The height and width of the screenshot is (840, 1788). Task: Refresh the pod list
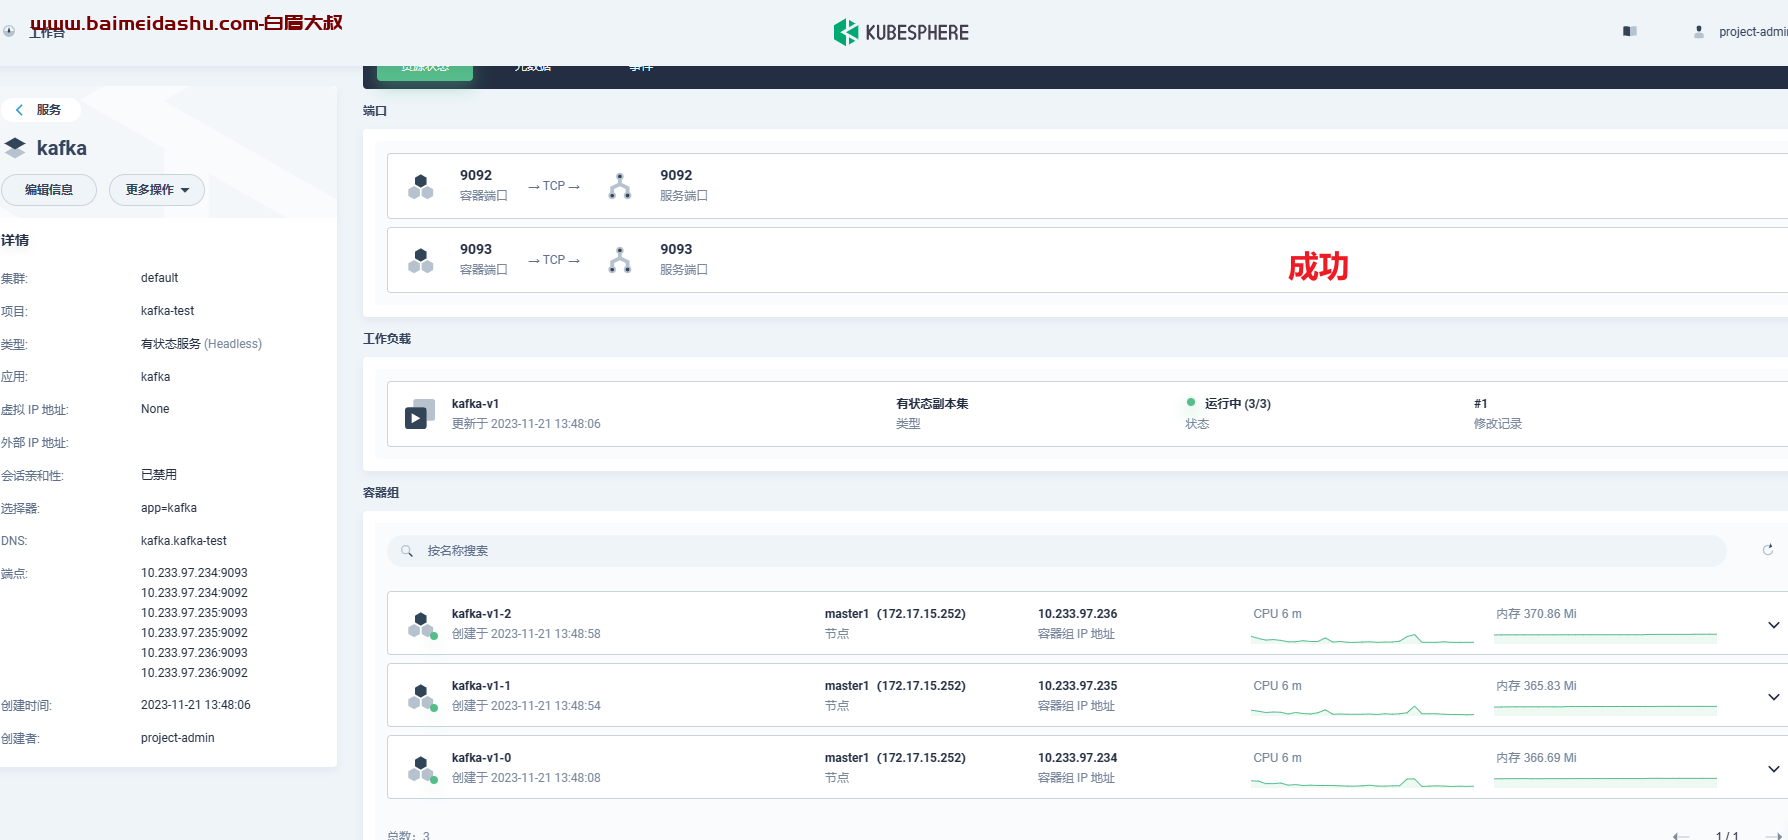1768,550
